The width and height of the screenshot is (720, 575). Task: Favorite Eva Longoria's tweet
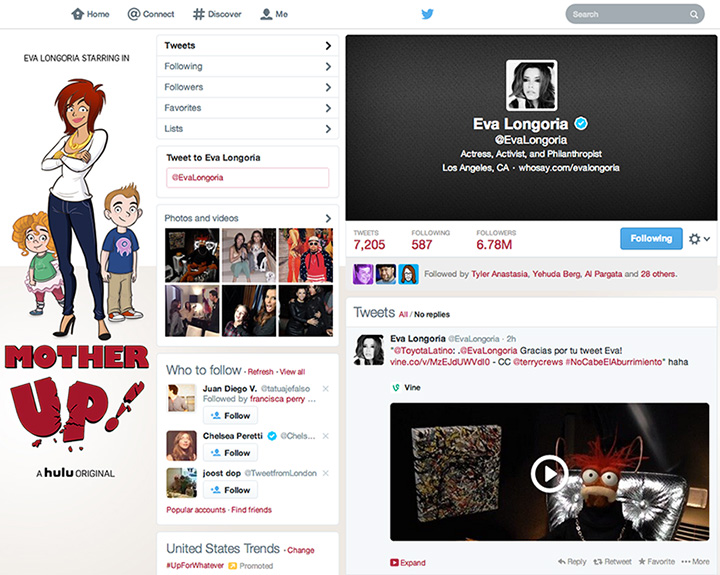pyautogui.click(x=657, y=562)
